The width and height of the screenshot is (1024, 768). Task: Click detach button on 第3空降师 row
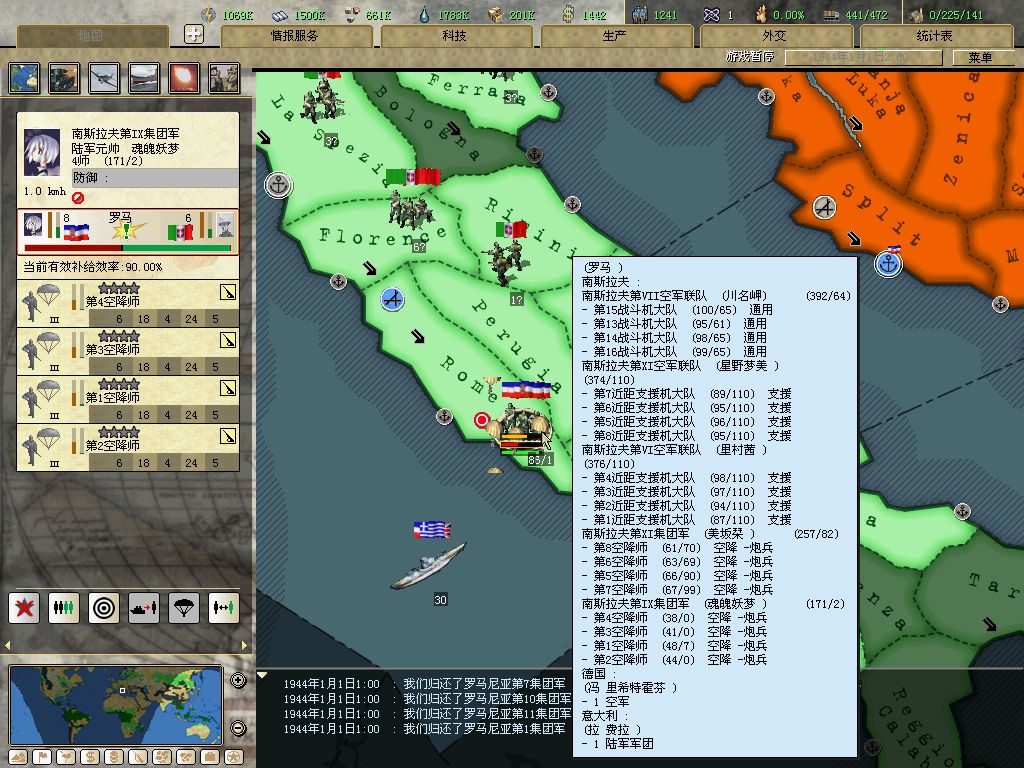coord(228,340)
